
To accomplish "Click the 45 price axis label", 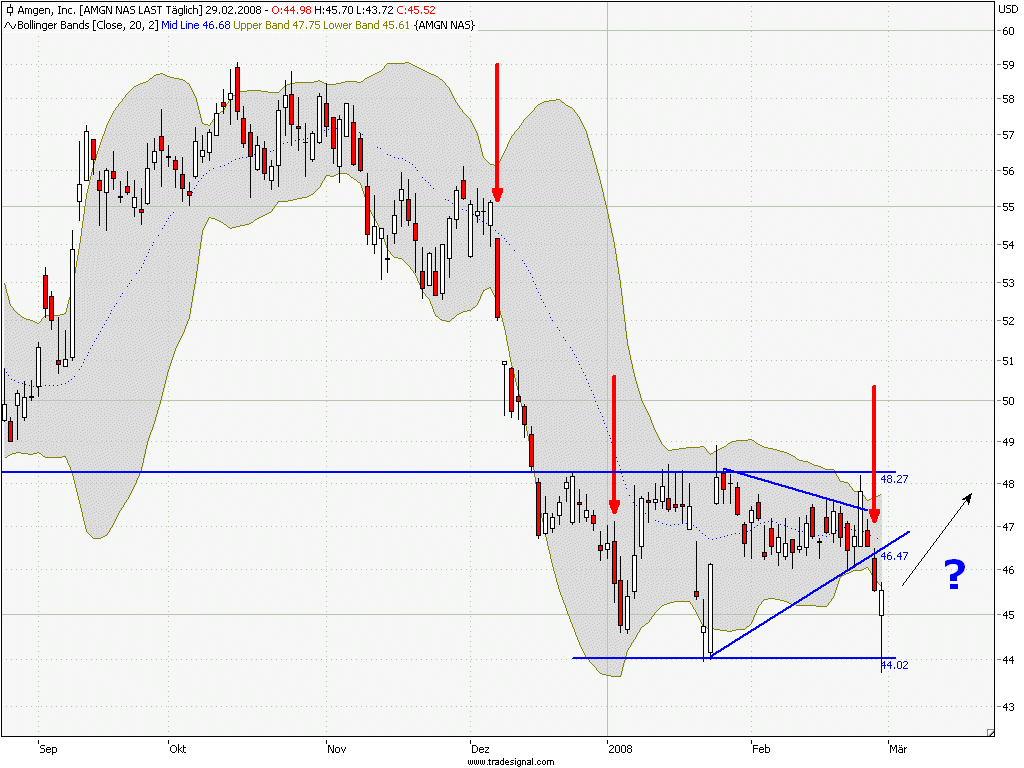I will [1008, 615].
